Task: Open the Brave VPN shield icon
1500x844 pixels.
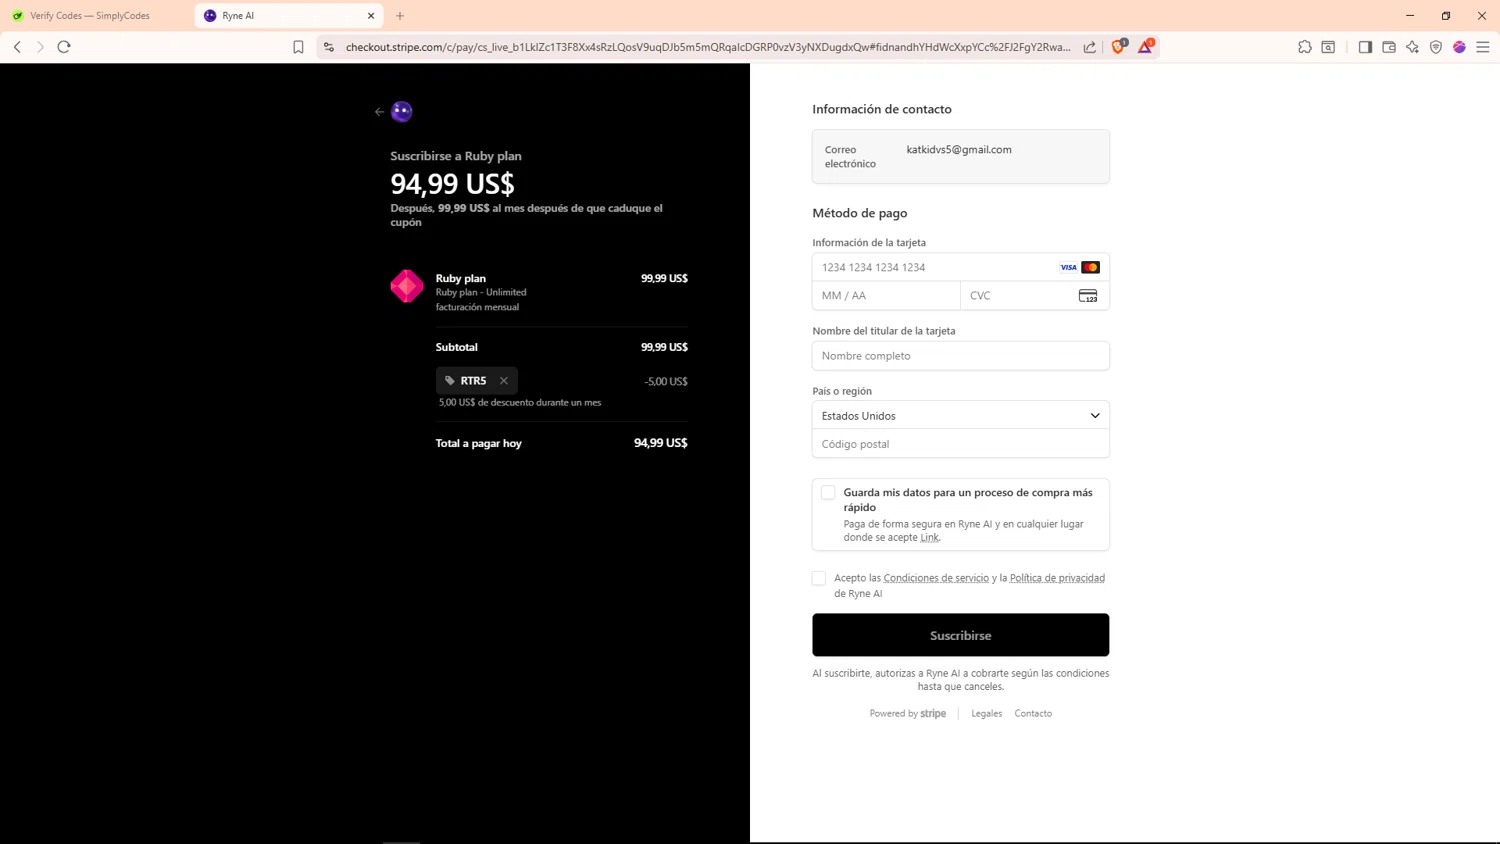Action: 1436,47
